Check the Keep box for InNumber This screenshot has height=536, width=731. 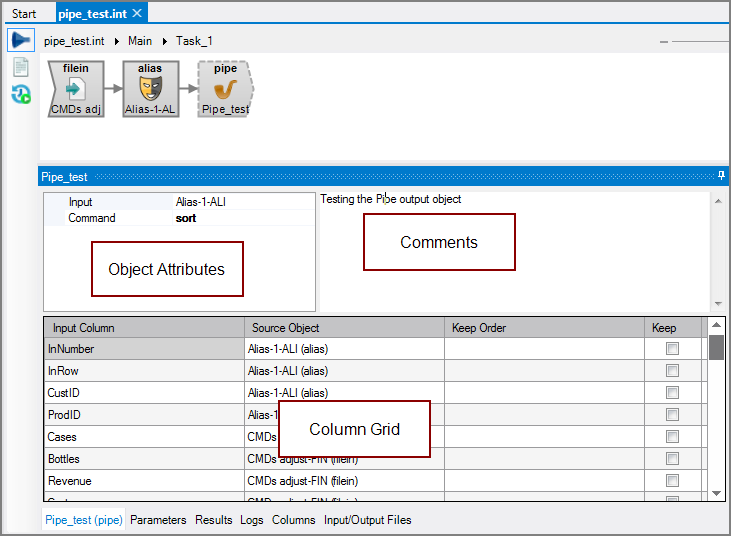(672, 349)
